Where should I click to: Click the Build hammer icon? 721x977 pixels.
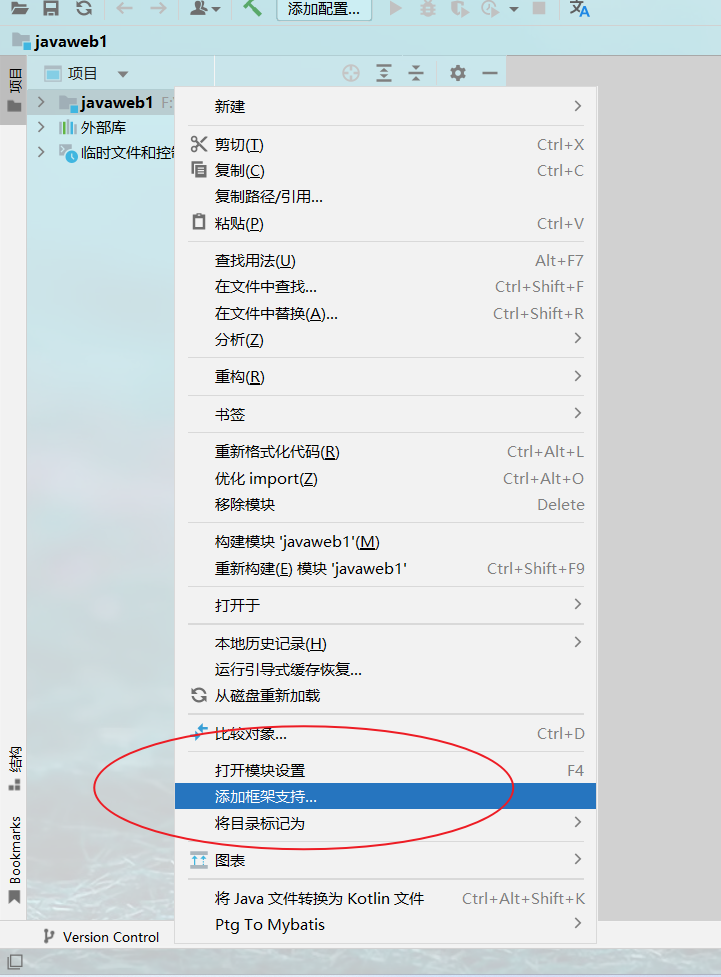pos(252,8)
